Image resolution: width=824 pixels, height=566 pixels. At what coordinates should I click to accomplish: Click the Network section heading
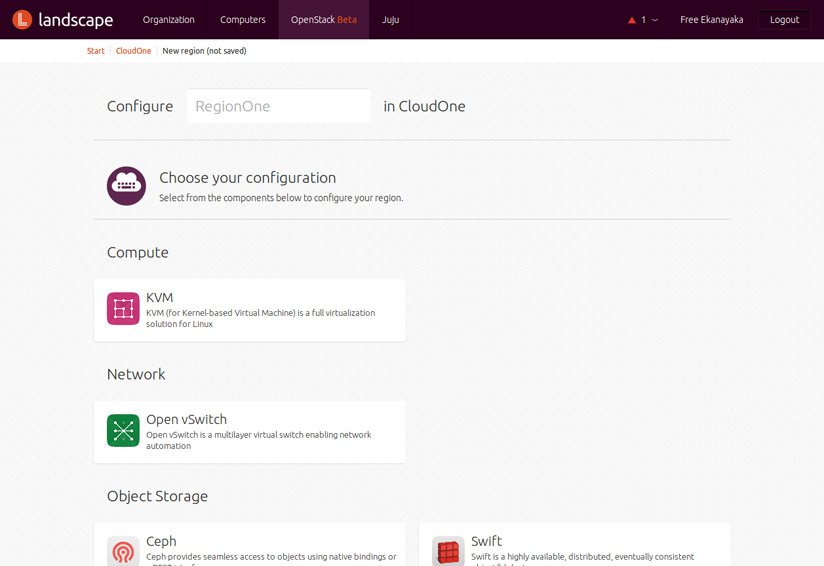pos(136,374)
